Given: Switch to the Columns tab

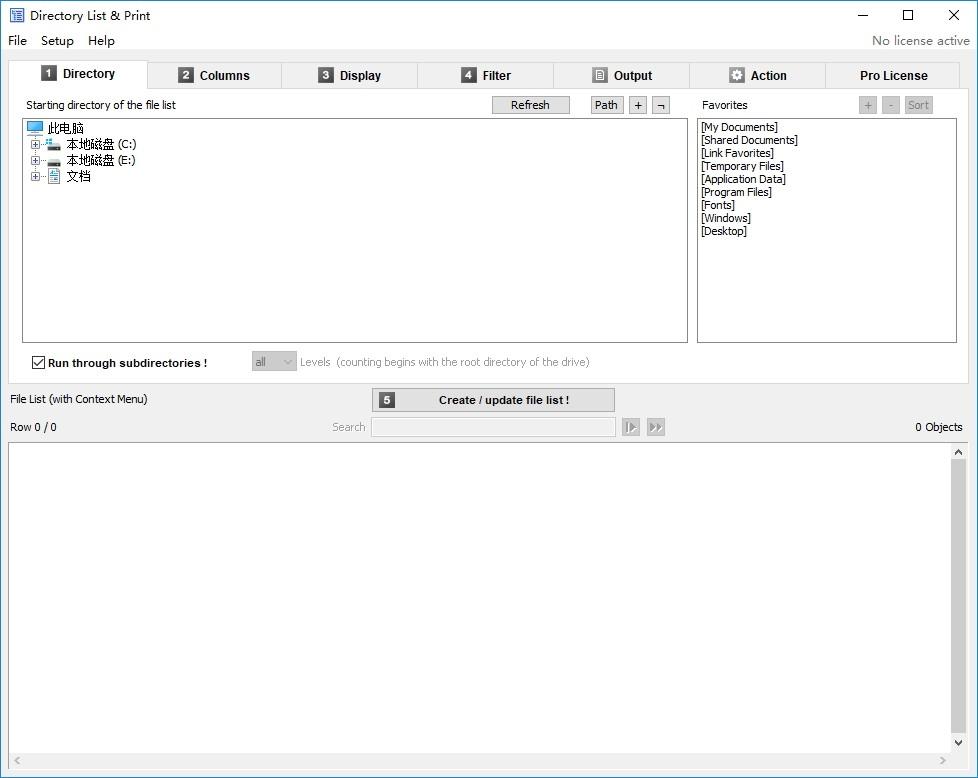Looking at the screenshot, I should coord(214,75).
